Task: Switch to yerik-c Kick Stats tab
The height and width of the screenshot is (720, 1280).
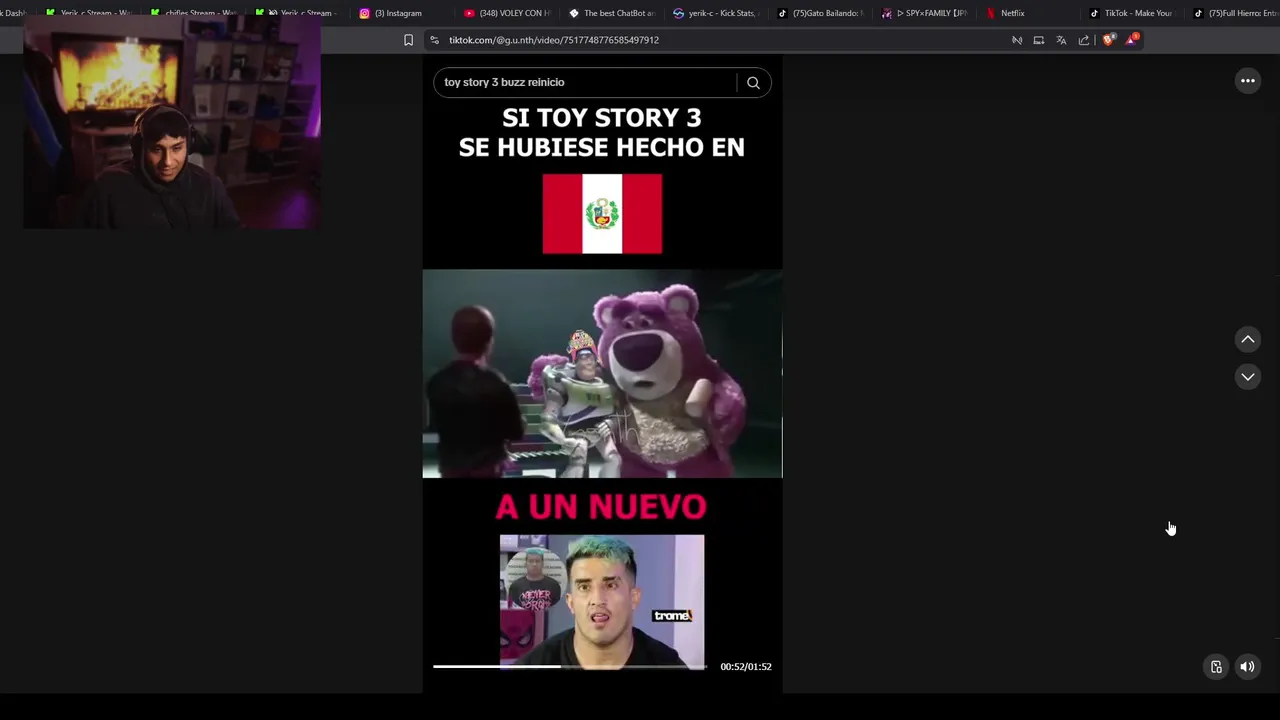Action: [717, 13]
